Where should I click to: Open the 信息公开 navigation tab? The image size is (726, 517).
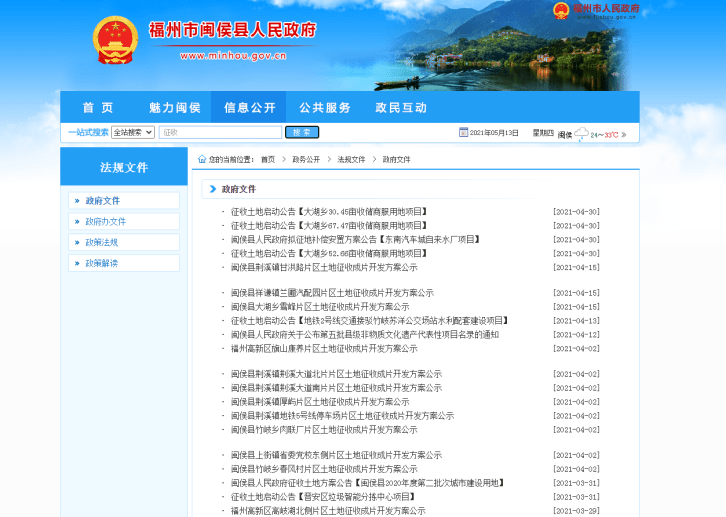(249, 108)
